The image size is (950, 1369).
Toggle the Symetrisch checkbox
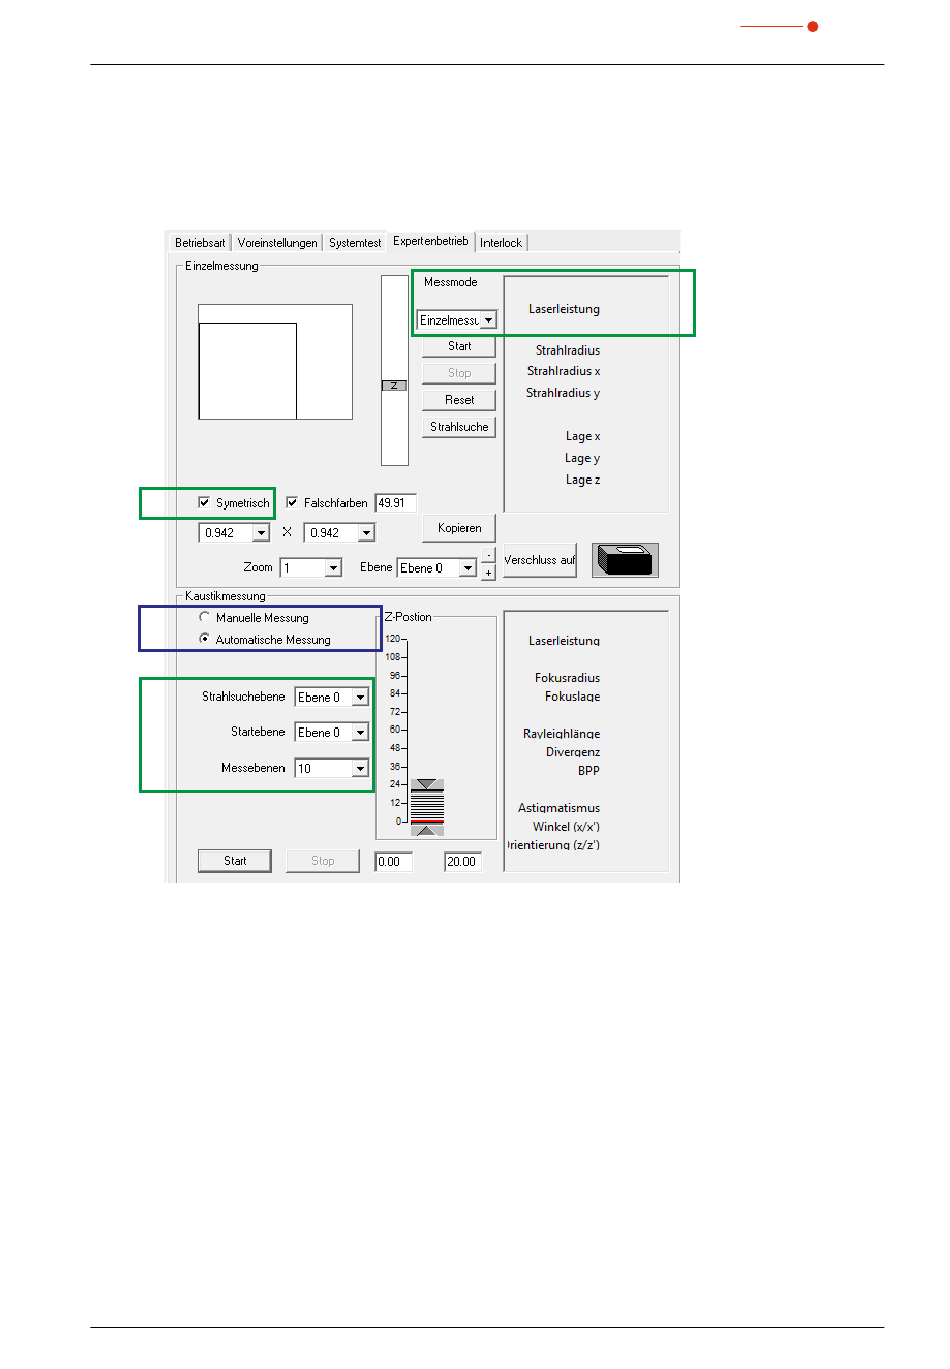204,503
